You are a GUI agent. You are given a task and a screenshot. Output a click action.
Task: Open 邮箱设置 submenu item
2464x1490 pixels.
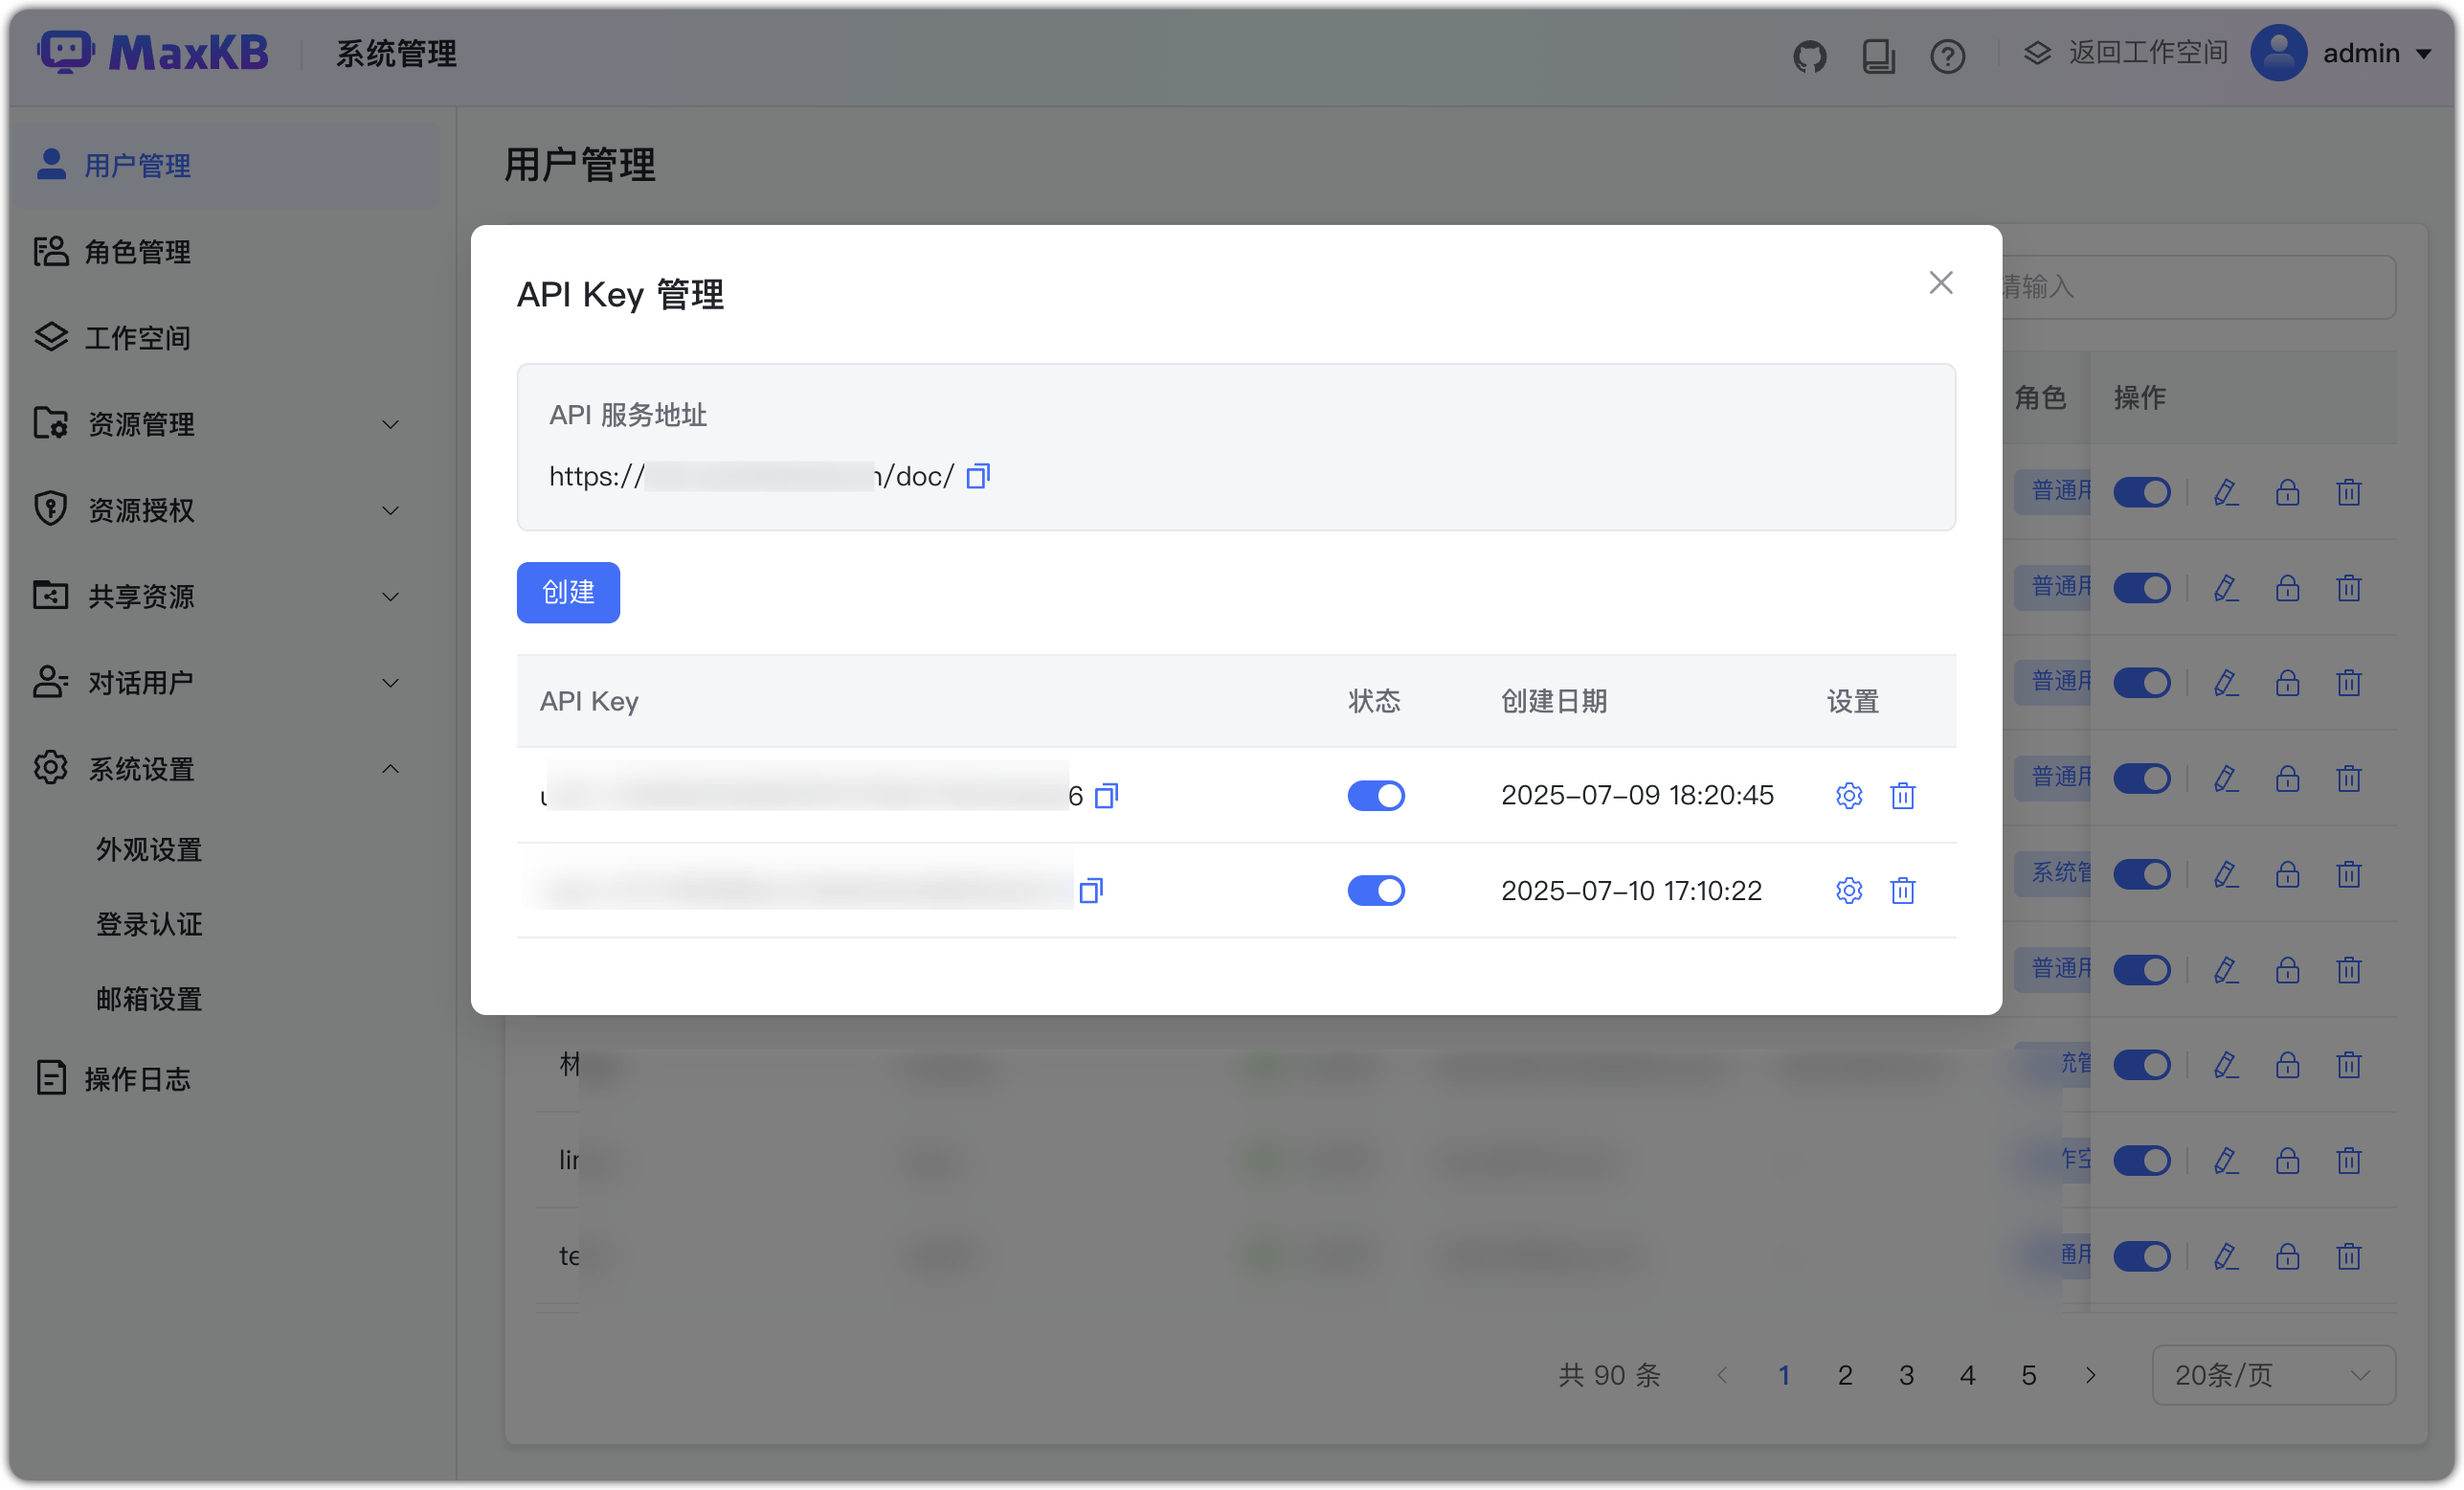coord(149,998)
